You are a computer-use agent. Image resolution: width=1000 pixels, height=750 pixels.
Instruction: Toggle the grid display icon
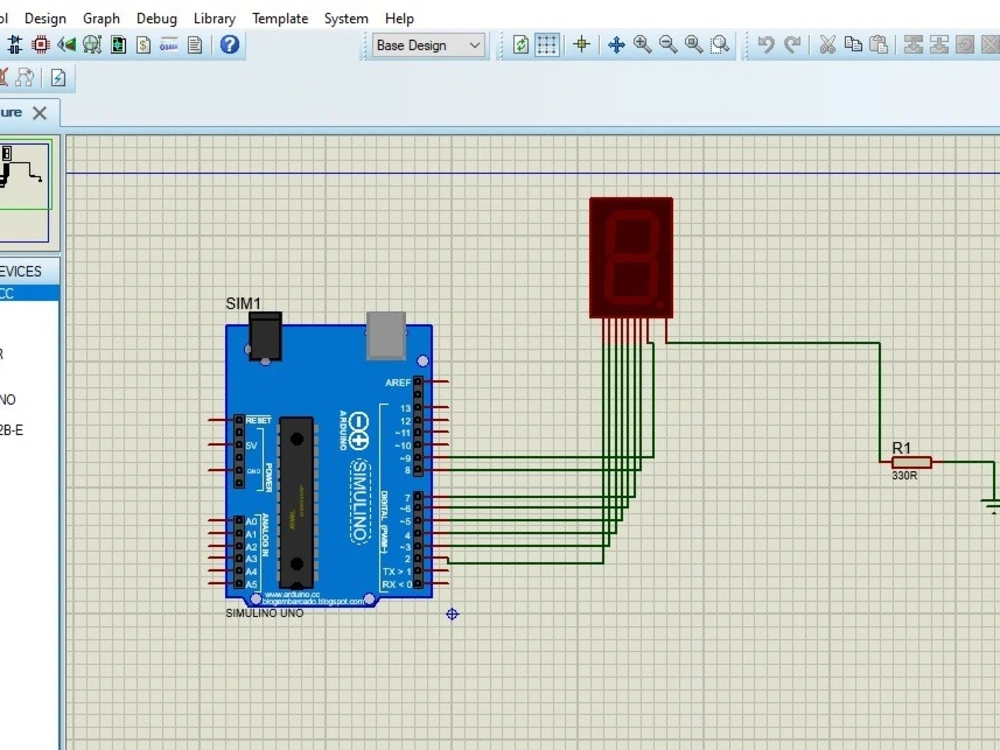click(547, 45)
